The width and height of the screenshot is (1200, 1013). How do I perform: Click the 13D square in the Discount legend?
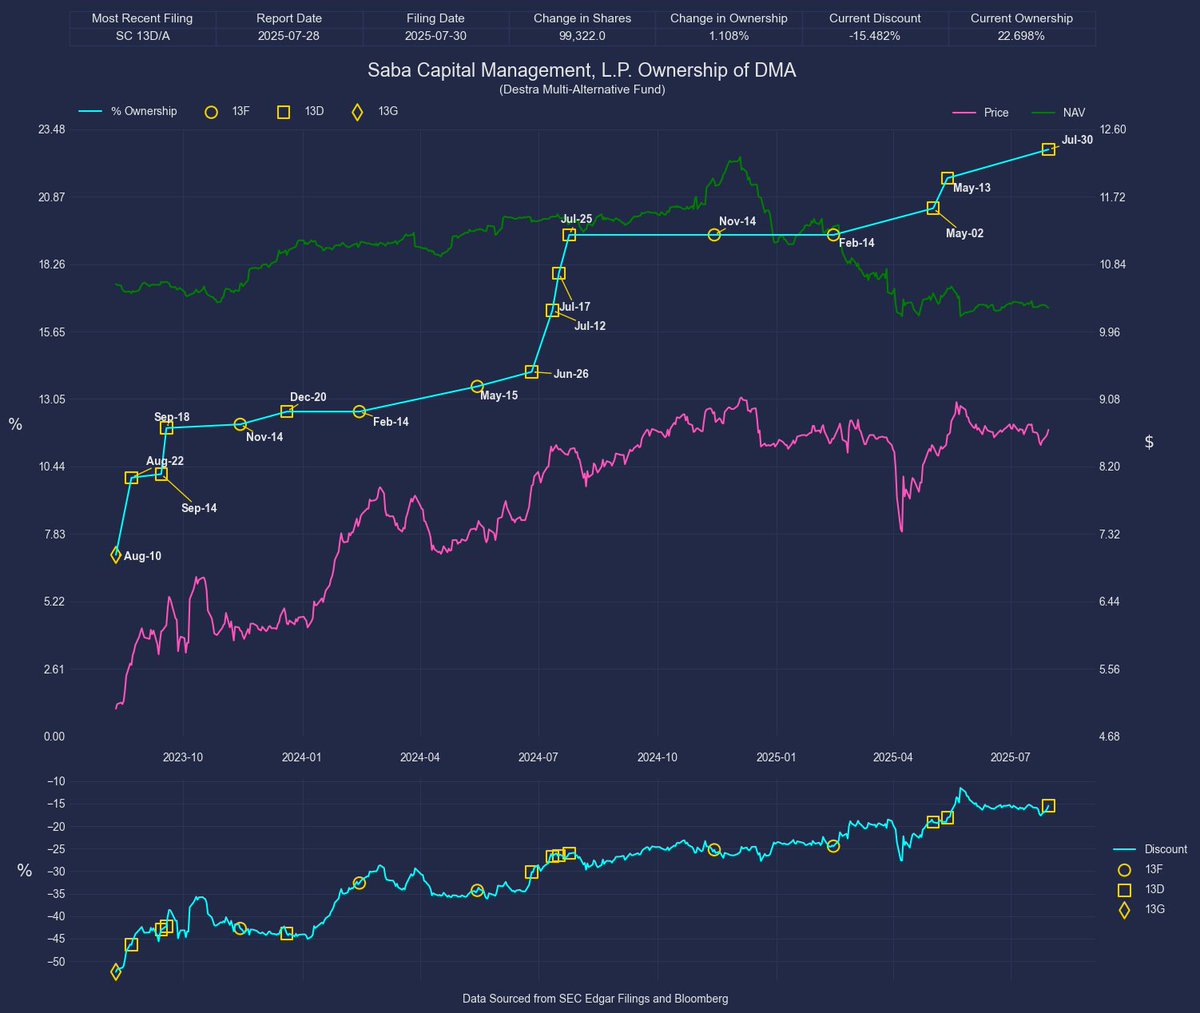coord(1124,890)
